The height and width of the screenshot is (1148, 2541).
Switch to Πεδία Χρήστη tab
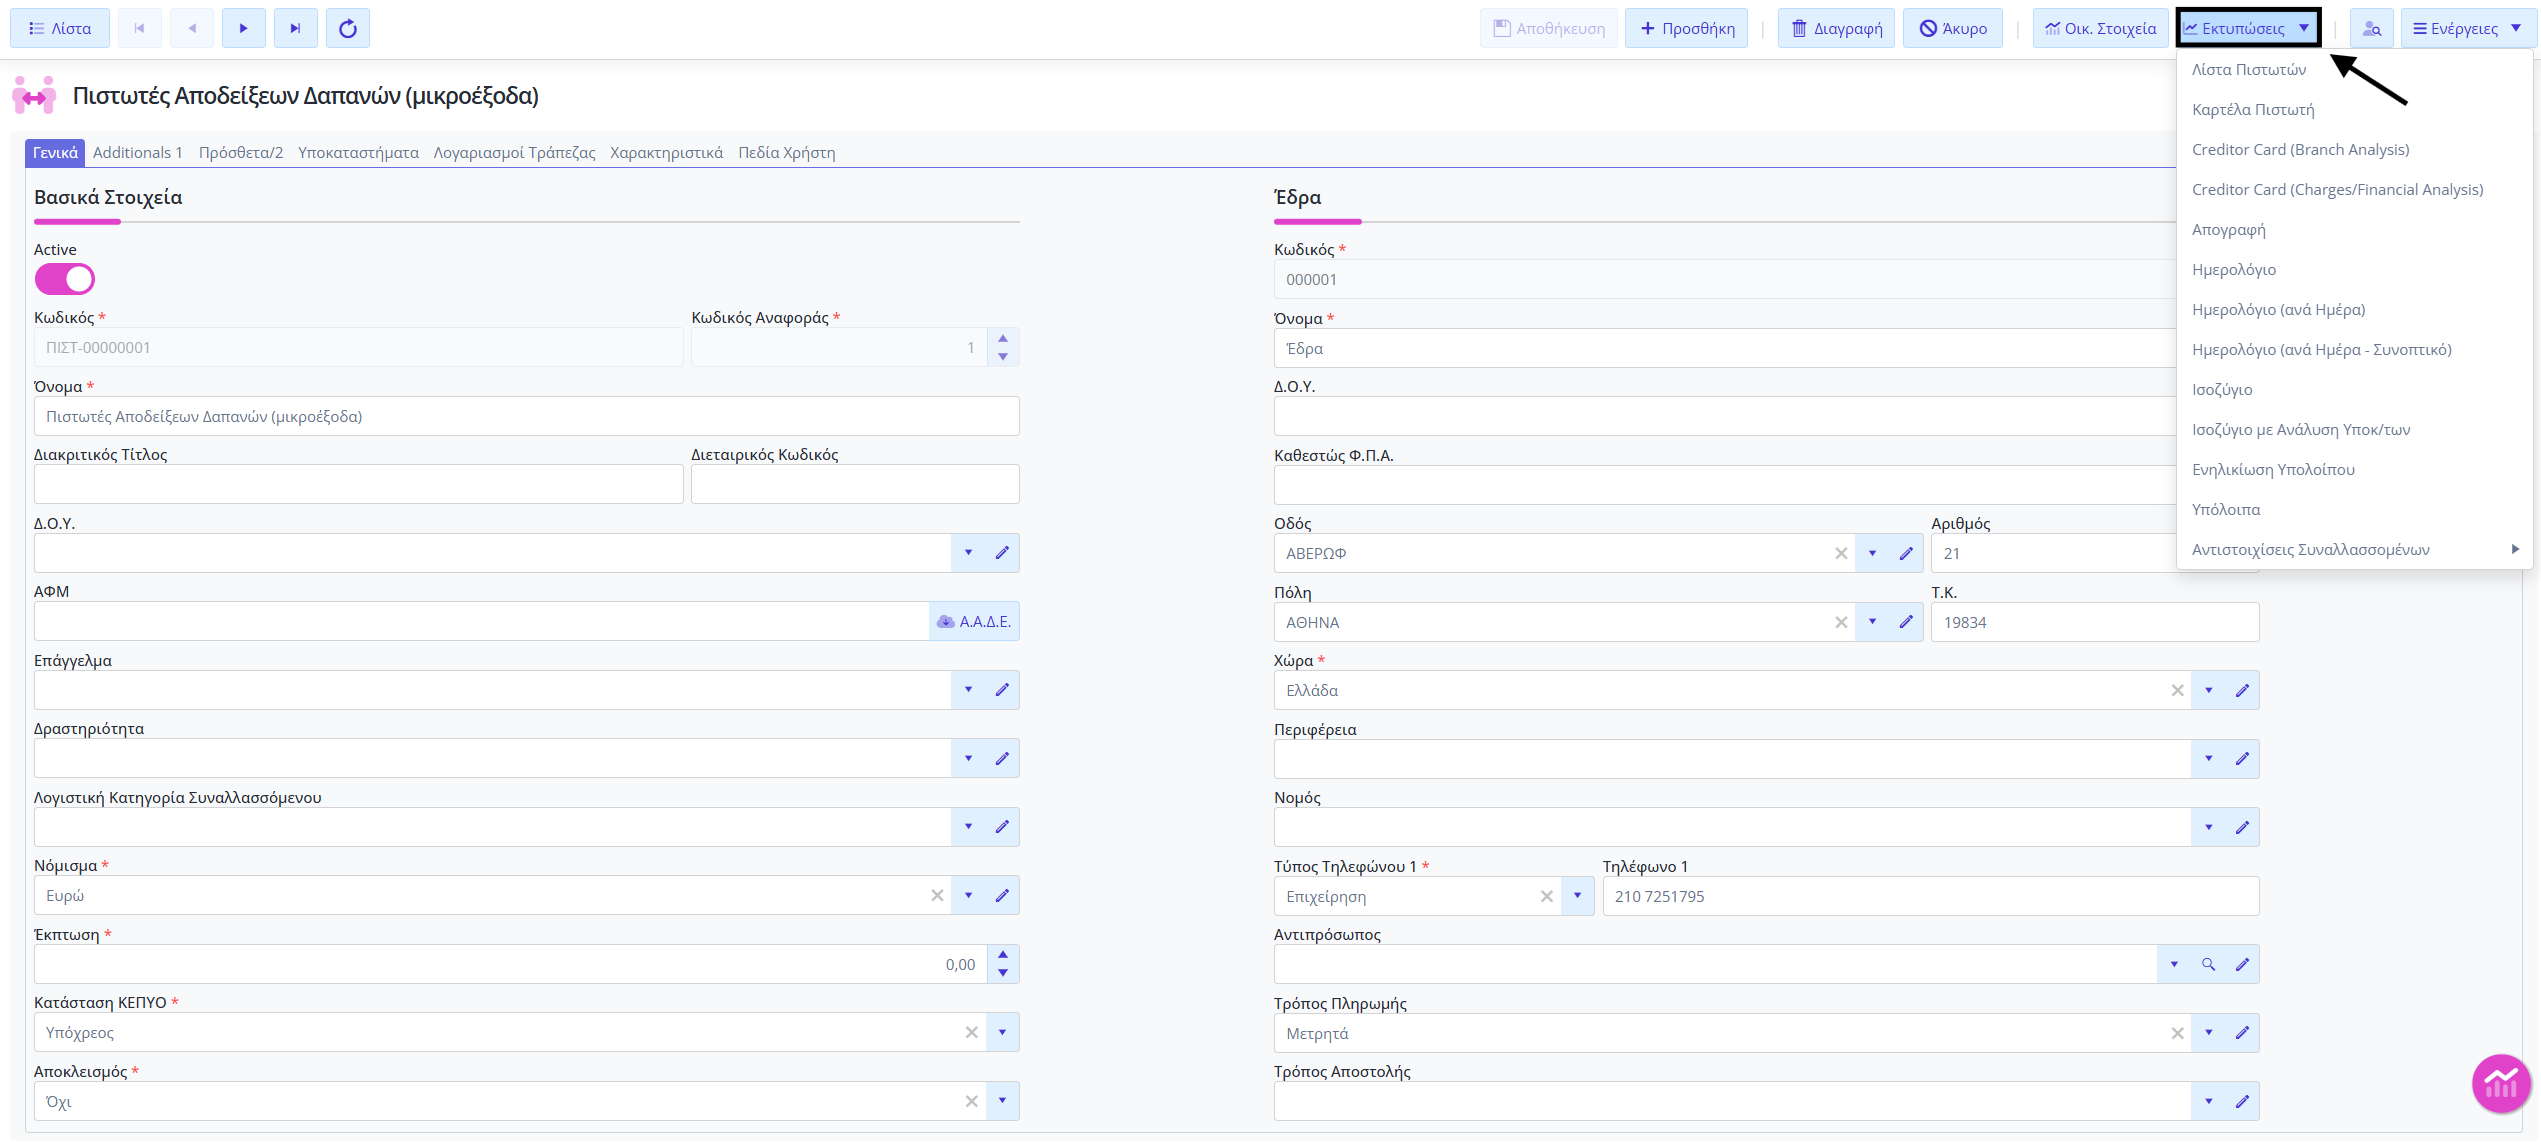coord(786,152)
